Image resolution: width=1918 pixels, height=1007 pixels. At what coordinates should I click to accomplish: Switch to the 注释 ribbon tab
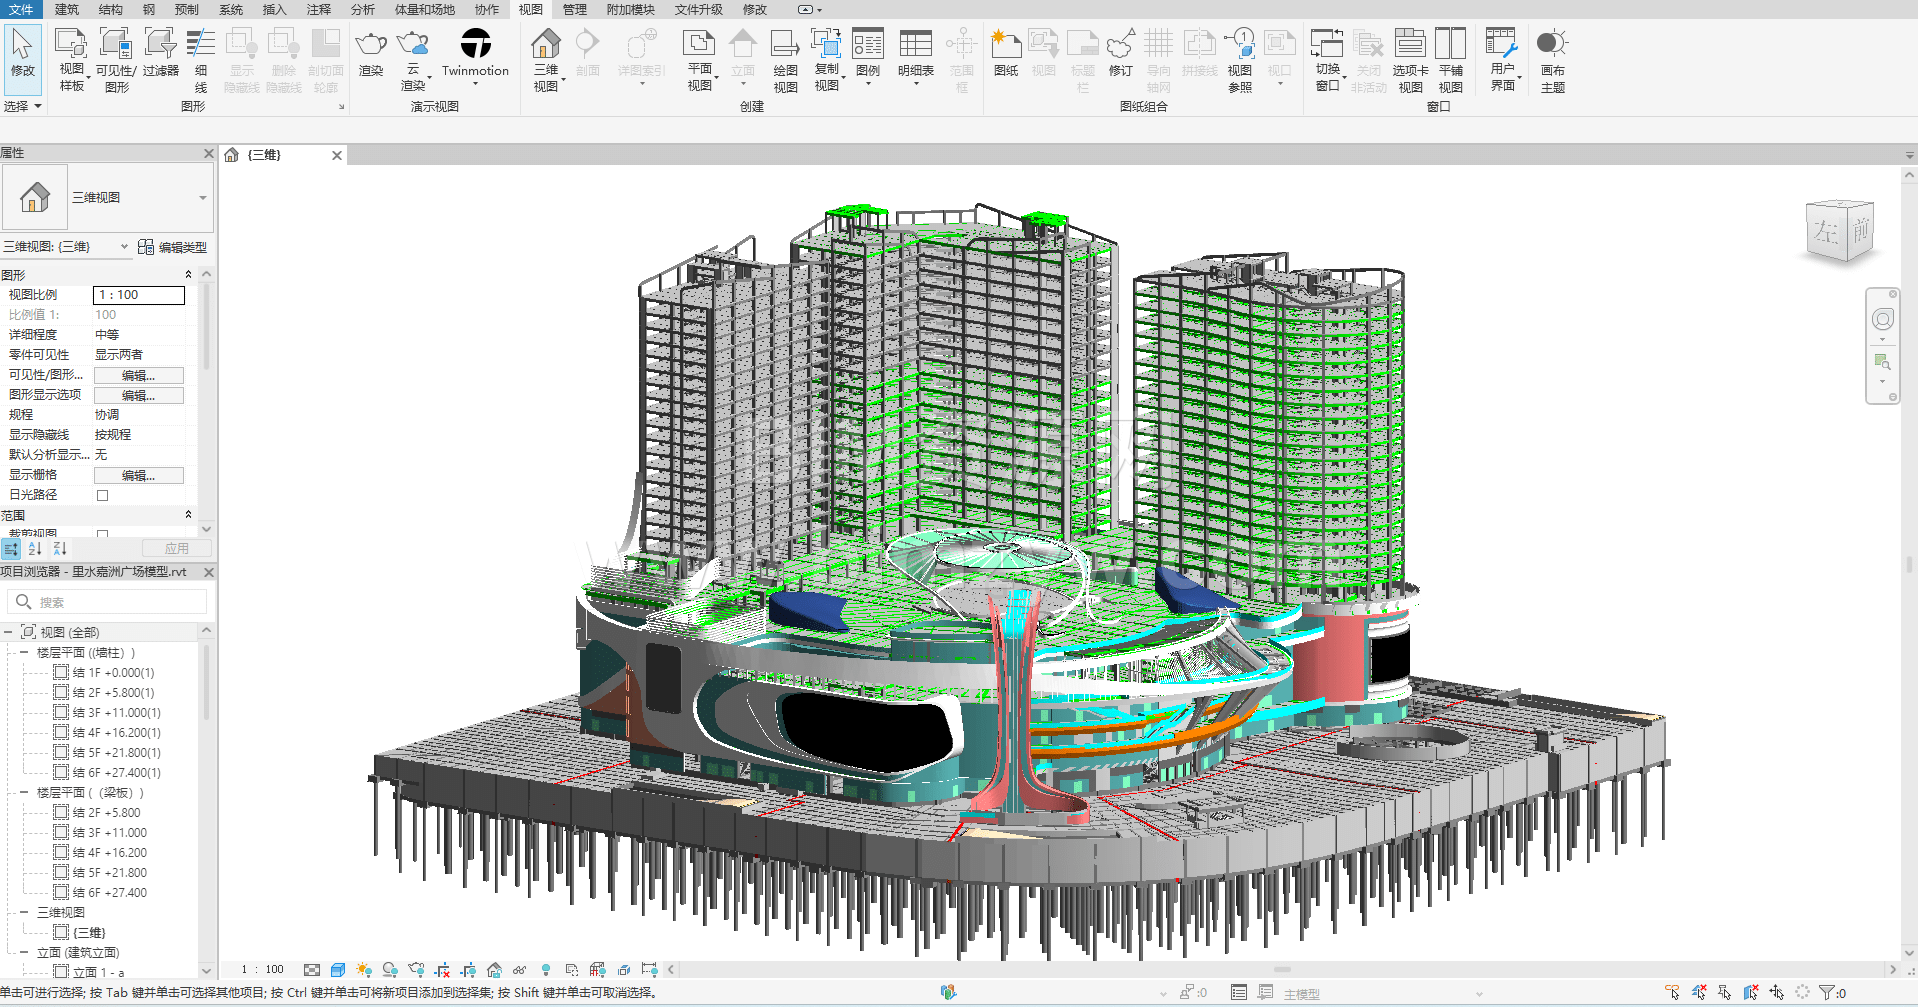point(318,10)
